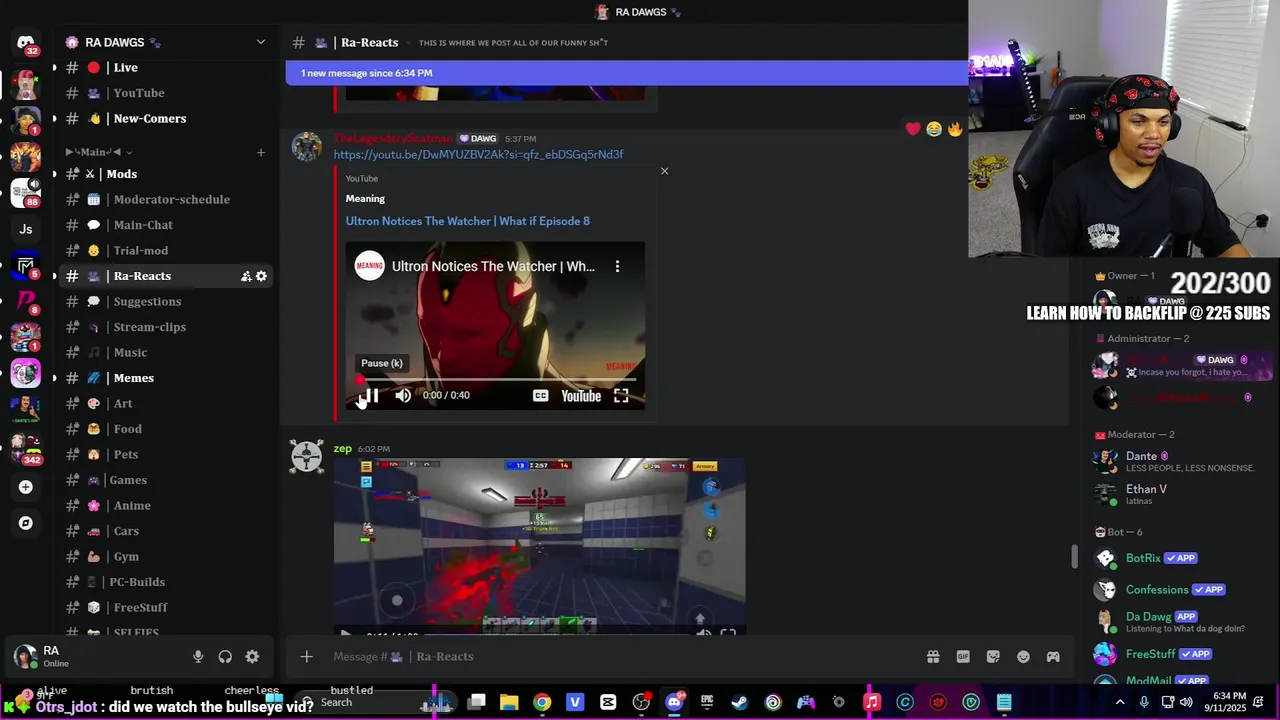Open the Js server icon
This screenshot has height=720, width=1280.
coord(25,229)
